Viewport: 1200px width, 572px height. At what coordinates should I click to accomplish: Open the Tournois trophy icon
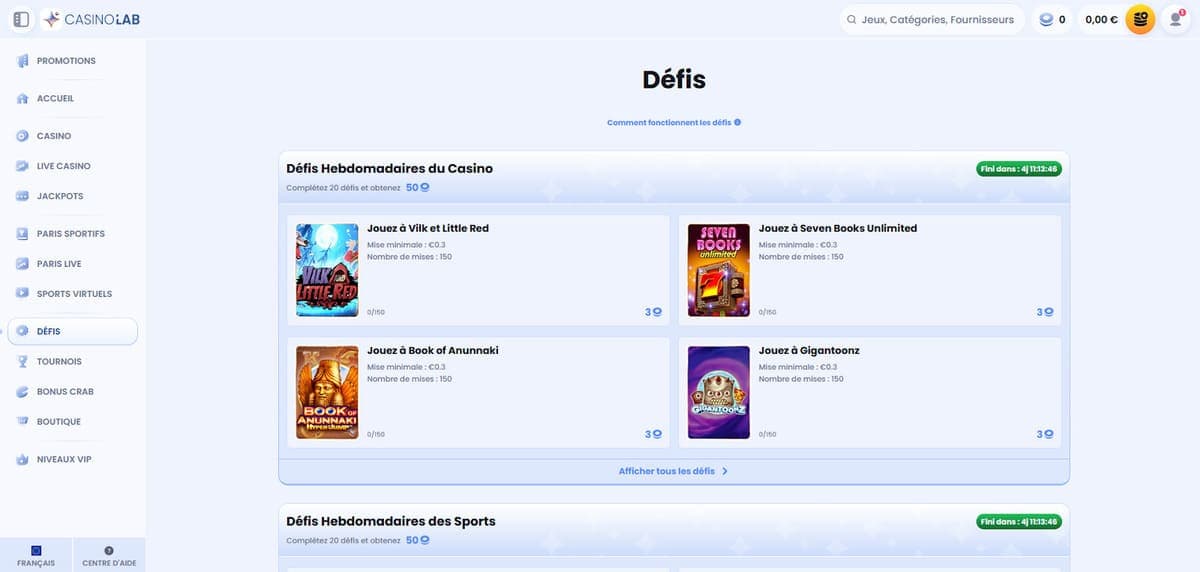coord(22,362)
